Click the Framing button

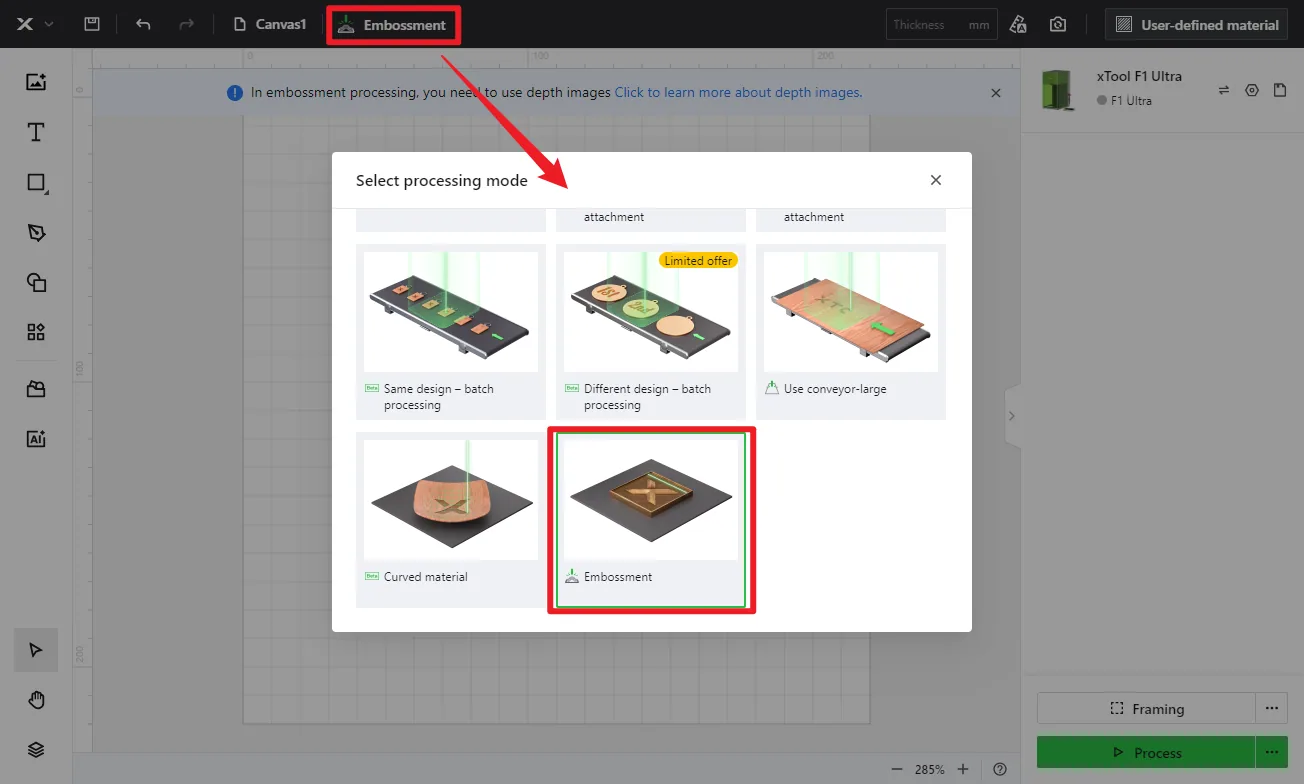pyautogui.click(x=1146, y=708)
